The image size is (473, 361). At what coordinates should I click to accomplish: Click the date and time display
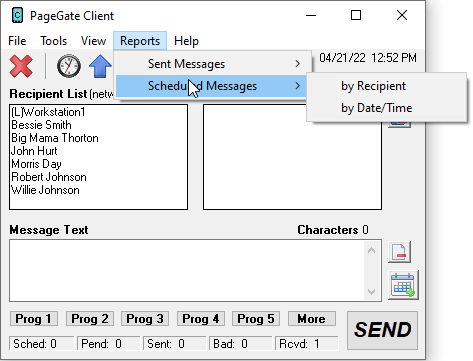[368, 58]
